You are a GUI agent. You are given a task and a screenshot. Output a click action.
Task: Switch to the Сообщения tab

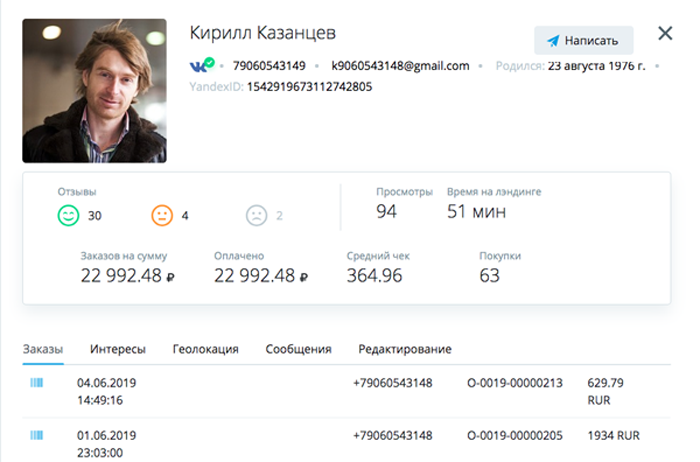298,349
